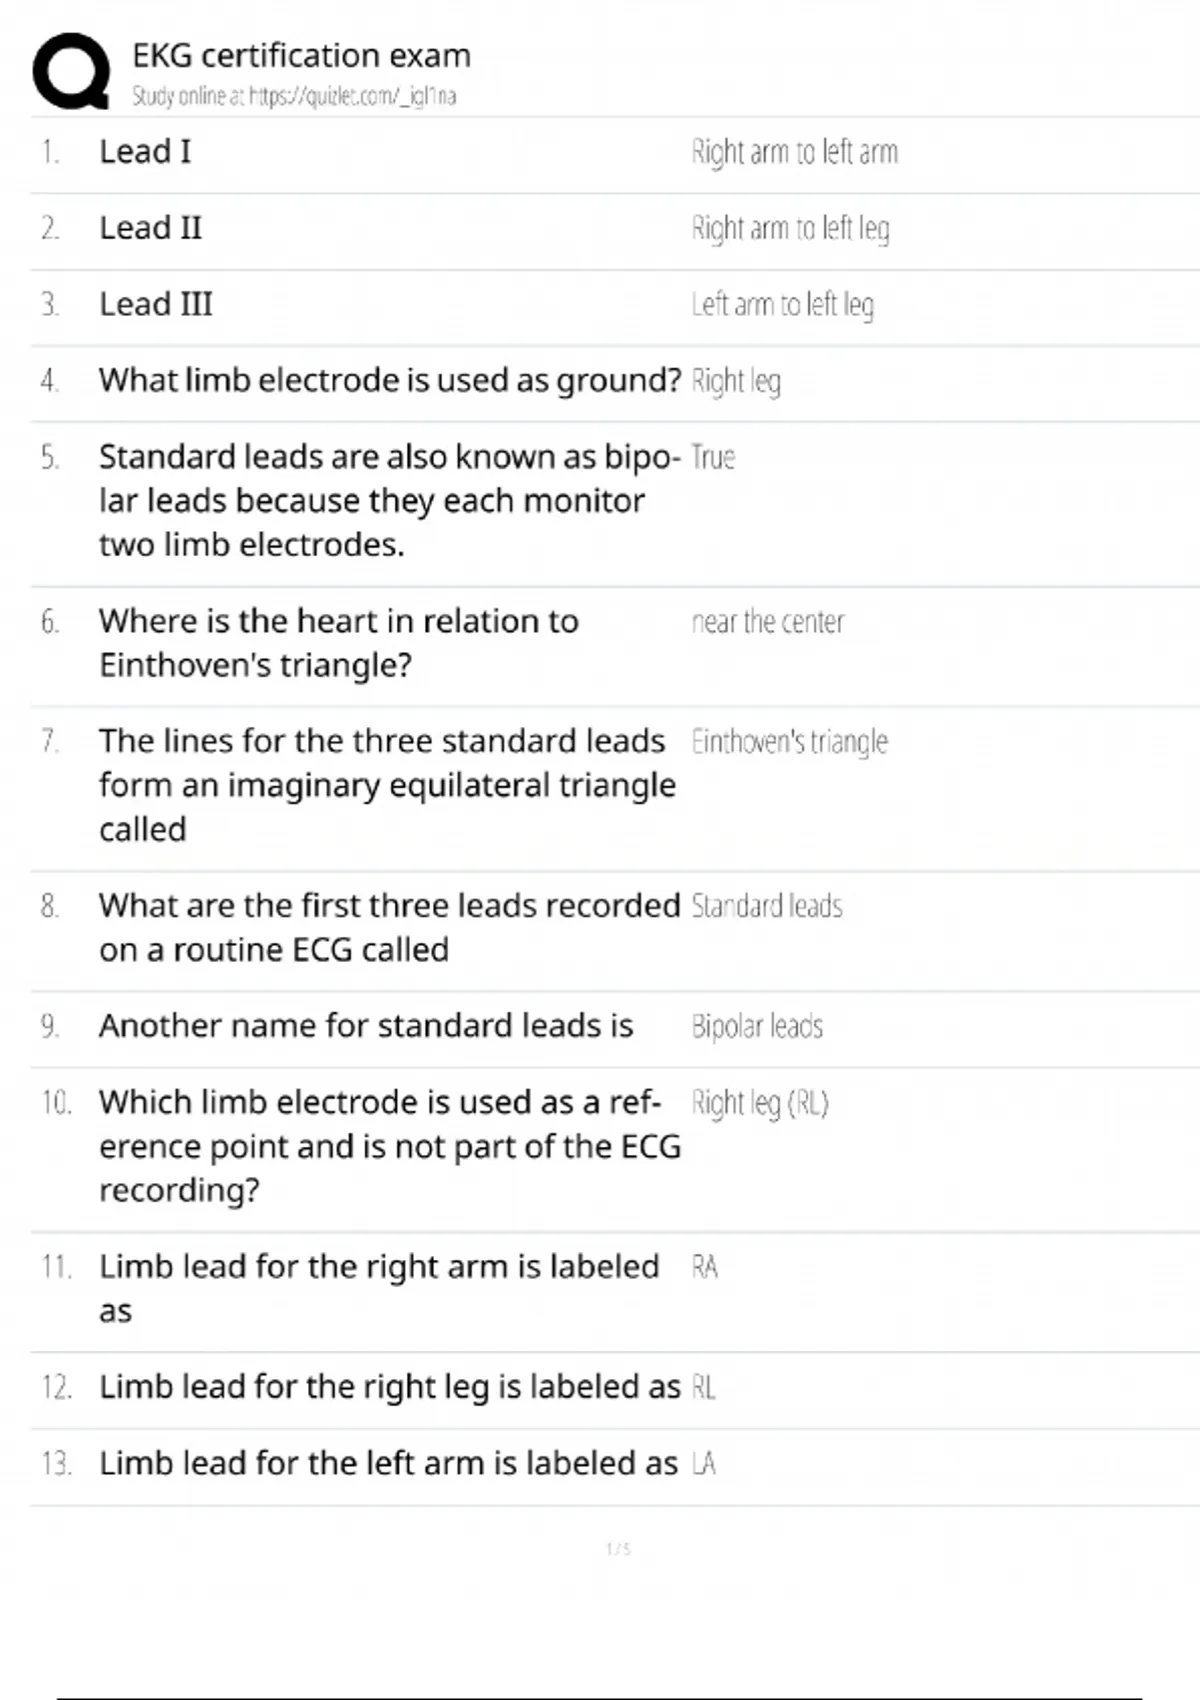1200x1700 pixels.
Task: Click the "Bipolar leads" answer
Action: (757, 1026)
